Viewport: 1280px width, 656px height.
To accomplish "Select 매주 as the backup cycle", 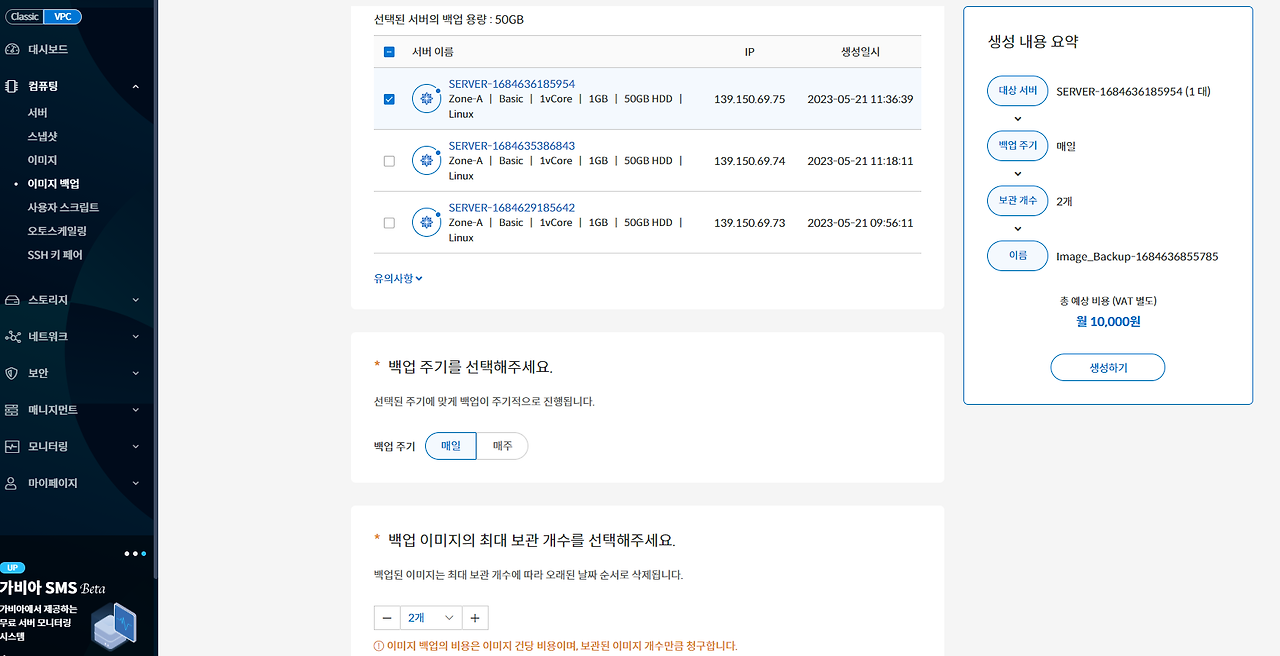I will point(502,446).
